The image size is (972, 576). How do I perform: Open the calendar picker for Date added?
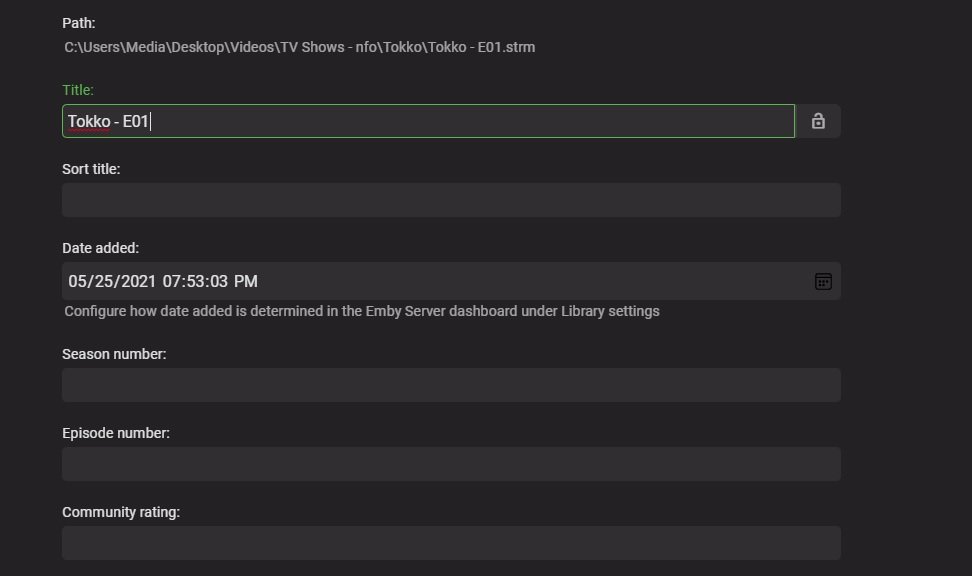[x=823, y=281]
